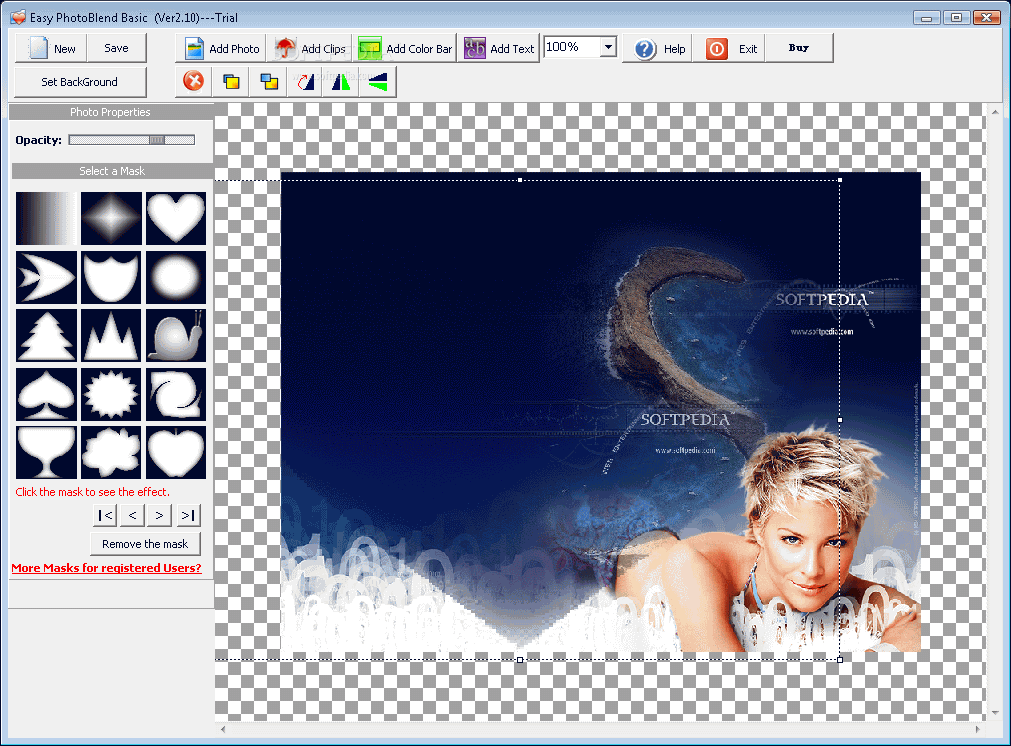The width and height of the screenshot is (1011, 746).
Task: Pick the spade-shaped mask
Action: [x=46, y=394]
